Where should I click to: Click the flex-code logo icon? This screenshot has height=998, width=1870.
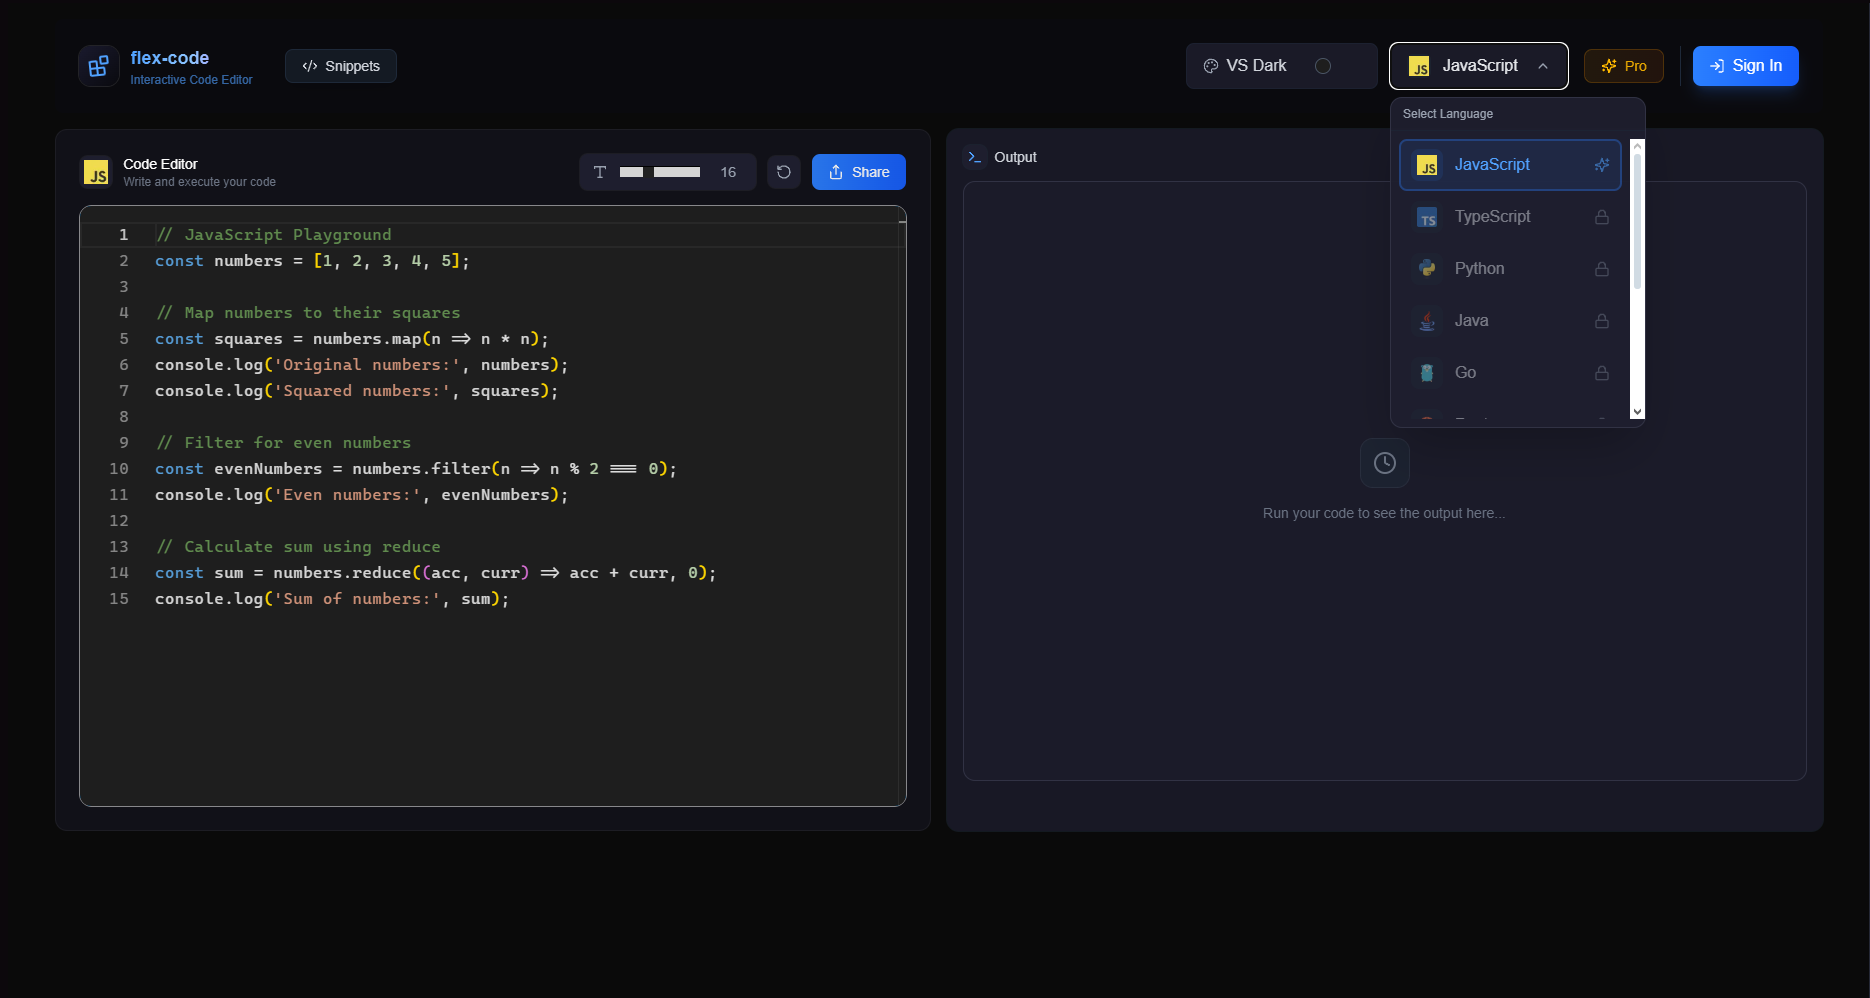click(x=99, y=67)
